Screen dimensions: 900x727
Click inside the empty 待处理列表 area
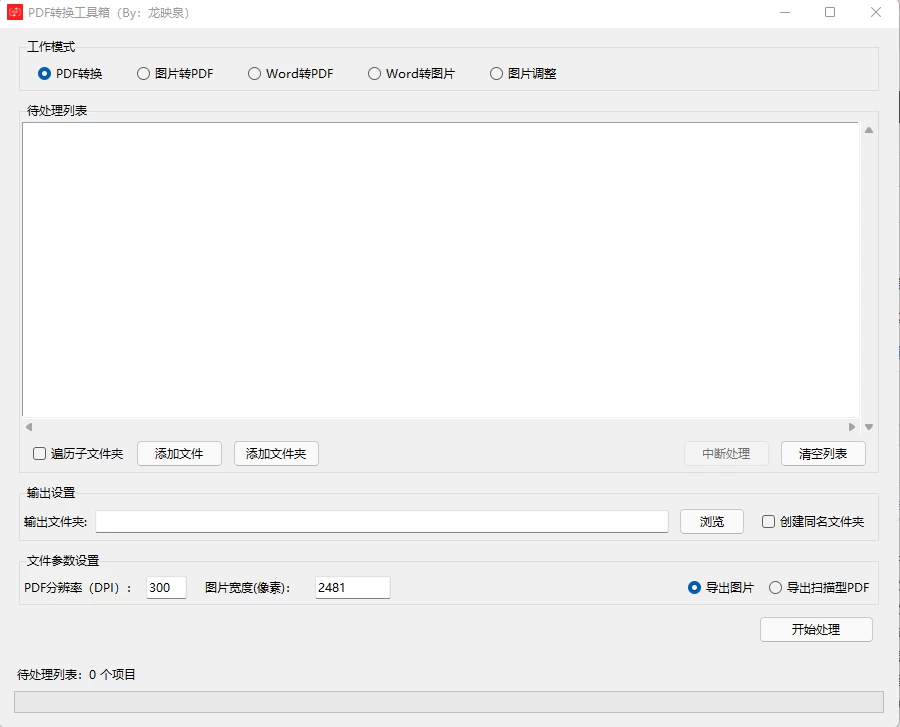pyautogui.click(x=440, y=270)
